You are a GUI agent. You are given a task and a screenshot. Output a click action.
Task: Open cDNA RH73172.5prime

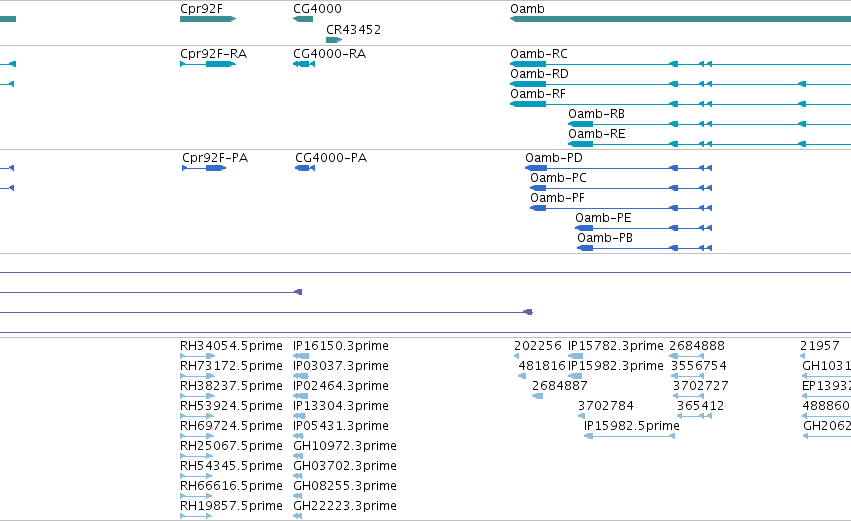[197, 376]
